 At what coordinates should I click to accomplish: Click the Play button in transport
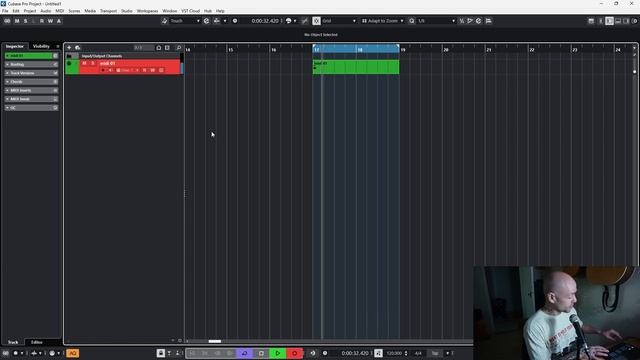[x=278, y=353]
